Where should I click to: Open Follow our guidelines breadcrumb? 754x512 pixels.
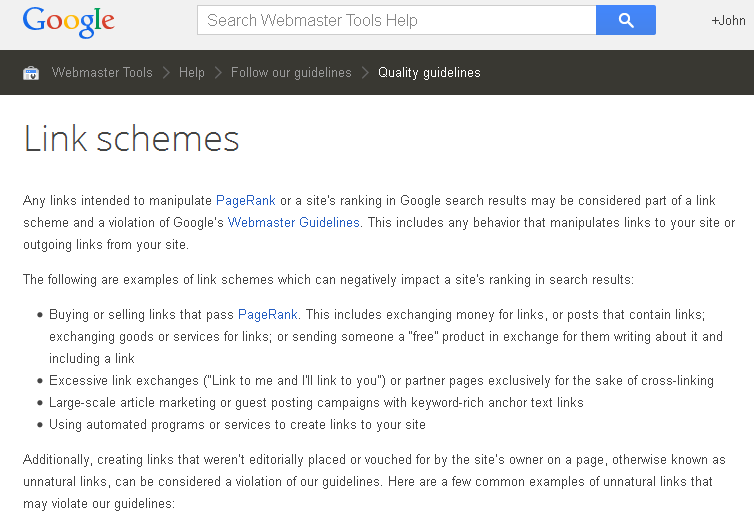[291, 73]
